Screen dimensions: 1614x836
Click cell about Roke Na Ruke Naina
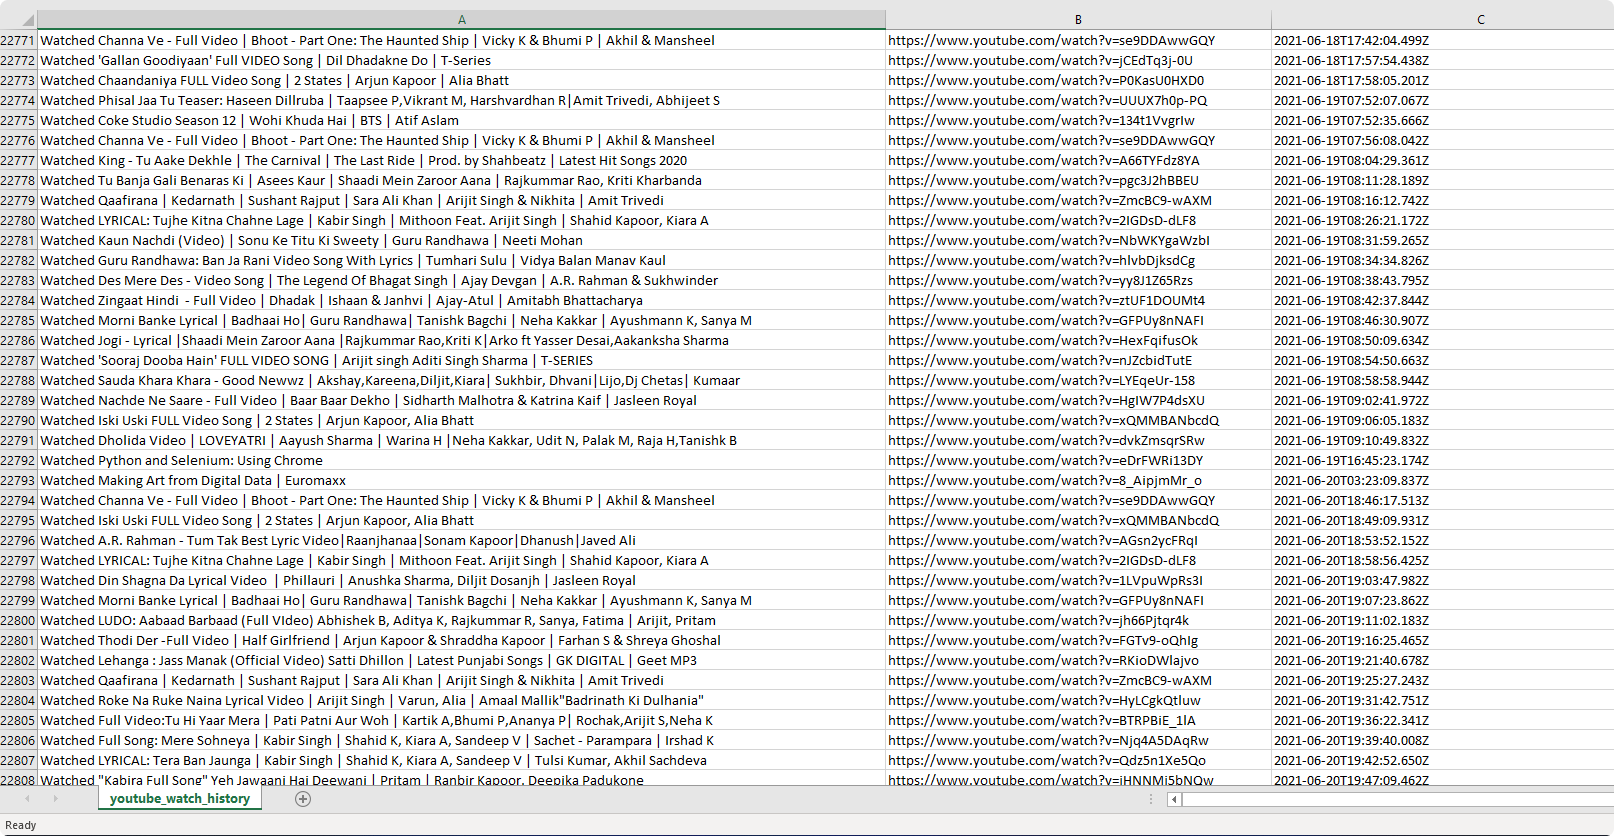coord(461,700)
